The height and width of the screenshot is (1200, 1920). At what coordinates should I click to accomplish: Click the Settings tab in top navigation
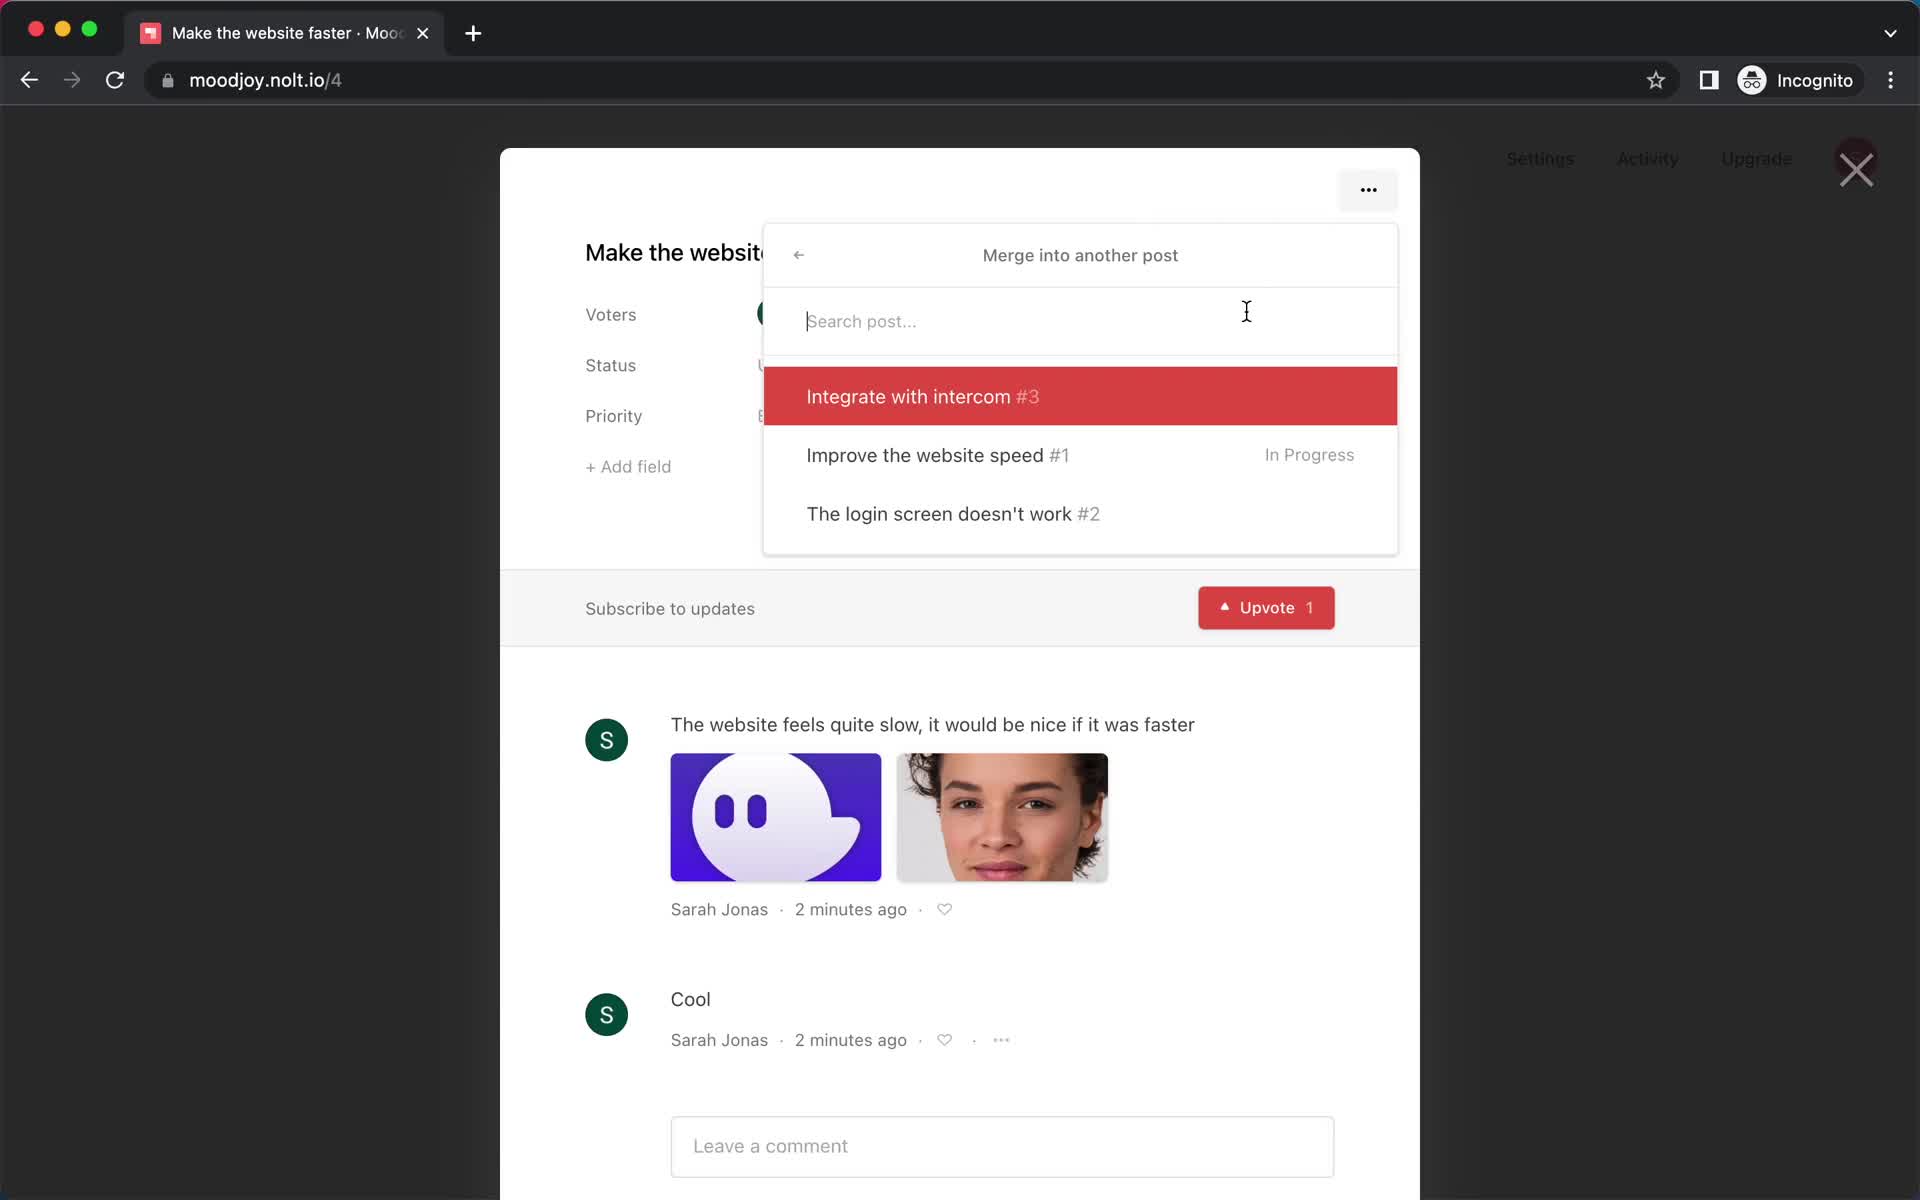1540,159
